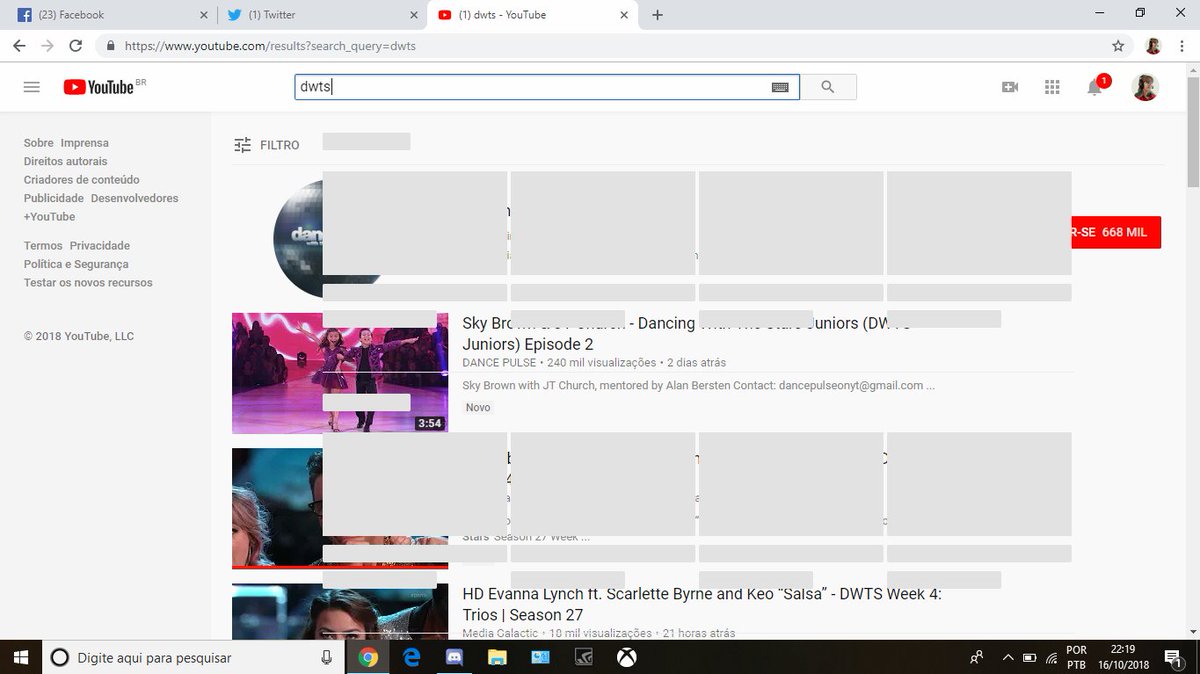Open Testar os novos recursos link
Image resolution: width=1200 pixels, height=674 pixels.
[x=88, y=283]
